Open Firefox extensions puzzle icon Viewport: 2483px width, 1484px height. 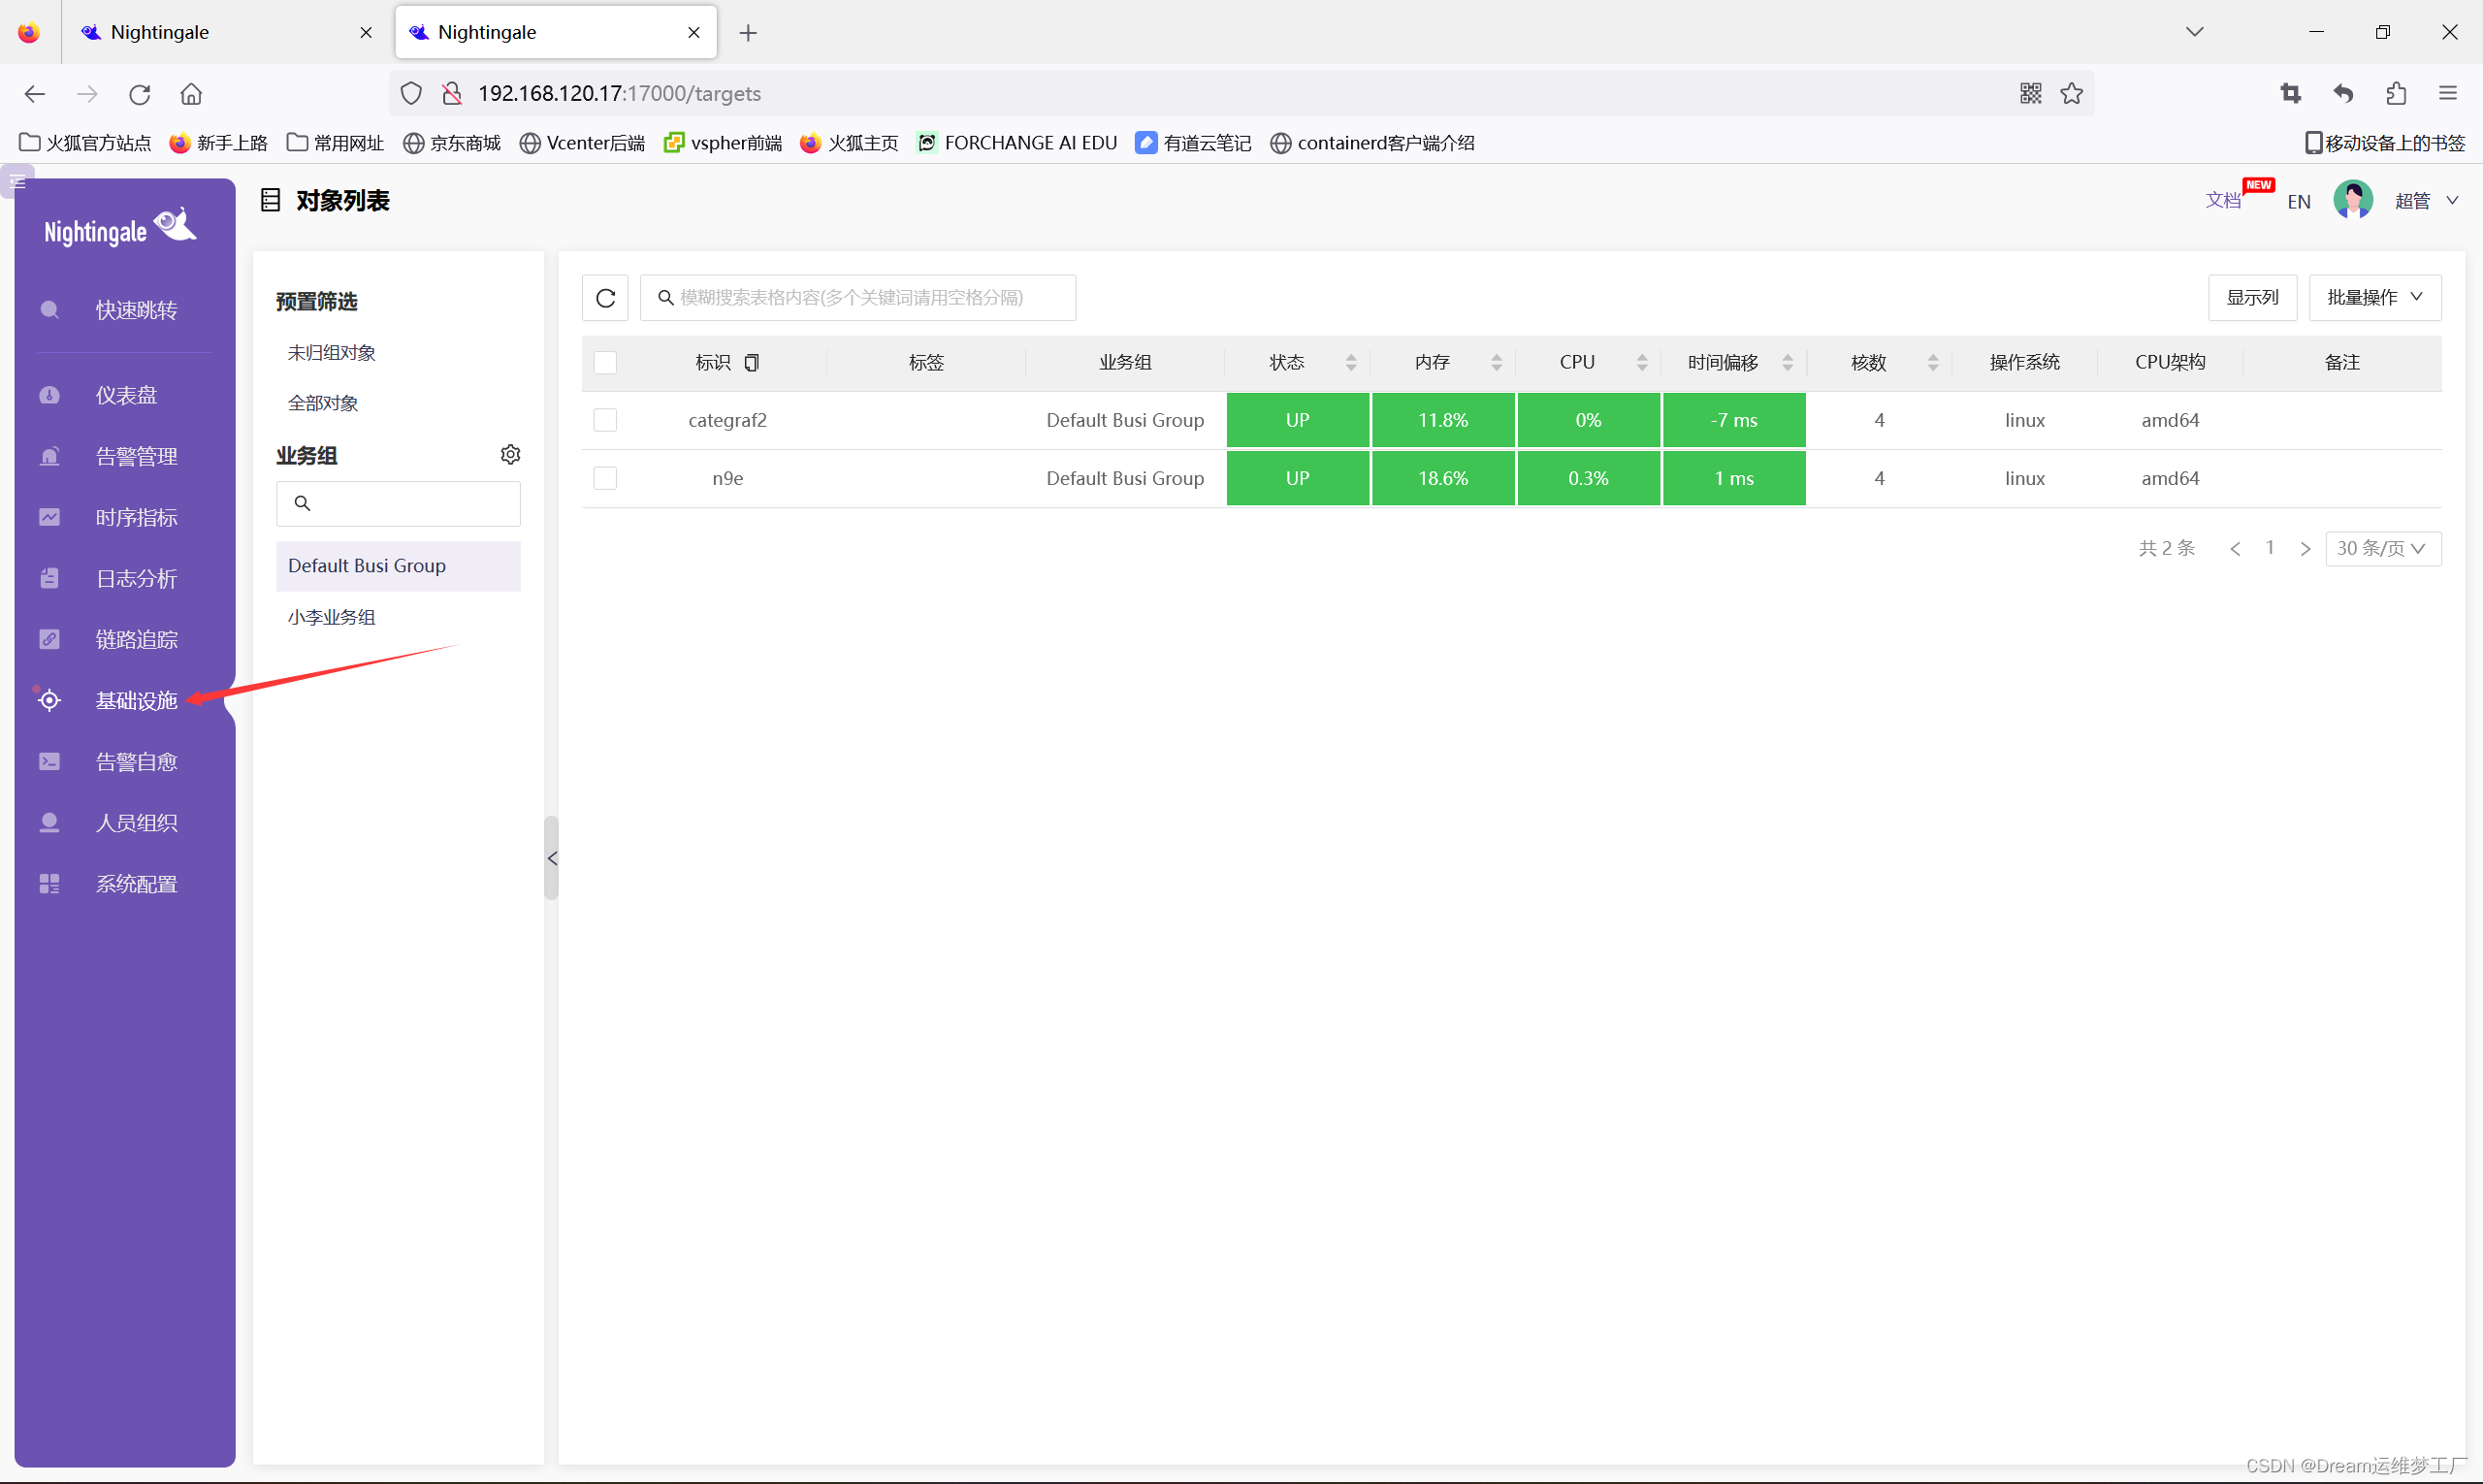pos(2395,94)
